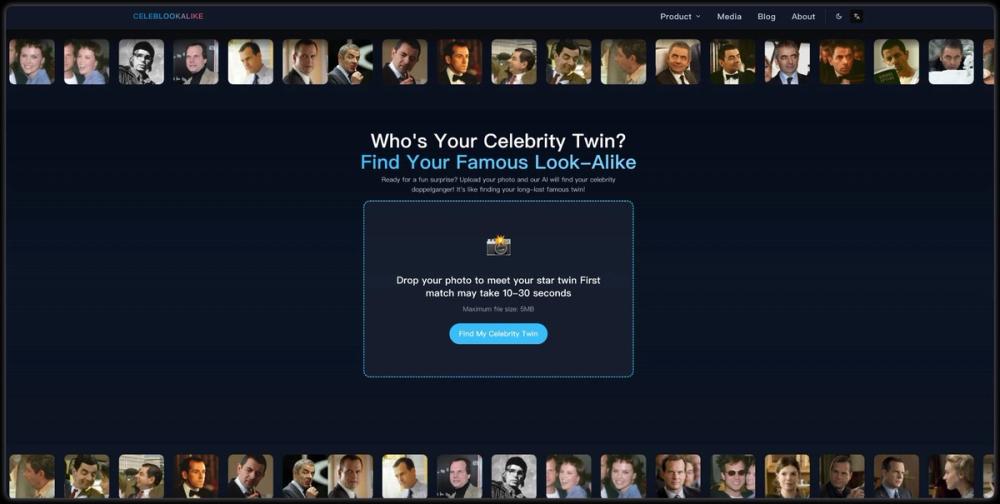This screenshot has width=1000, height=504.
Task: Click Find My Celebrity Twin button
Action: point(498,334)
